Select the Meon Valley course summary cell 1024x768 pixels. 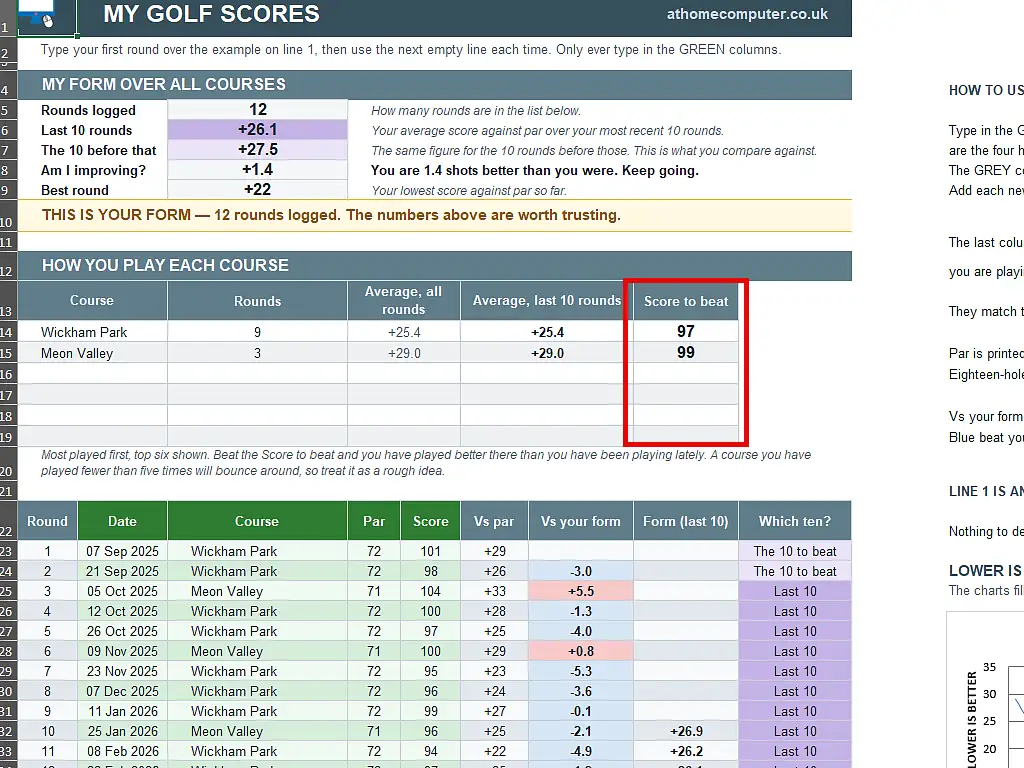click(x=92, y=353)
